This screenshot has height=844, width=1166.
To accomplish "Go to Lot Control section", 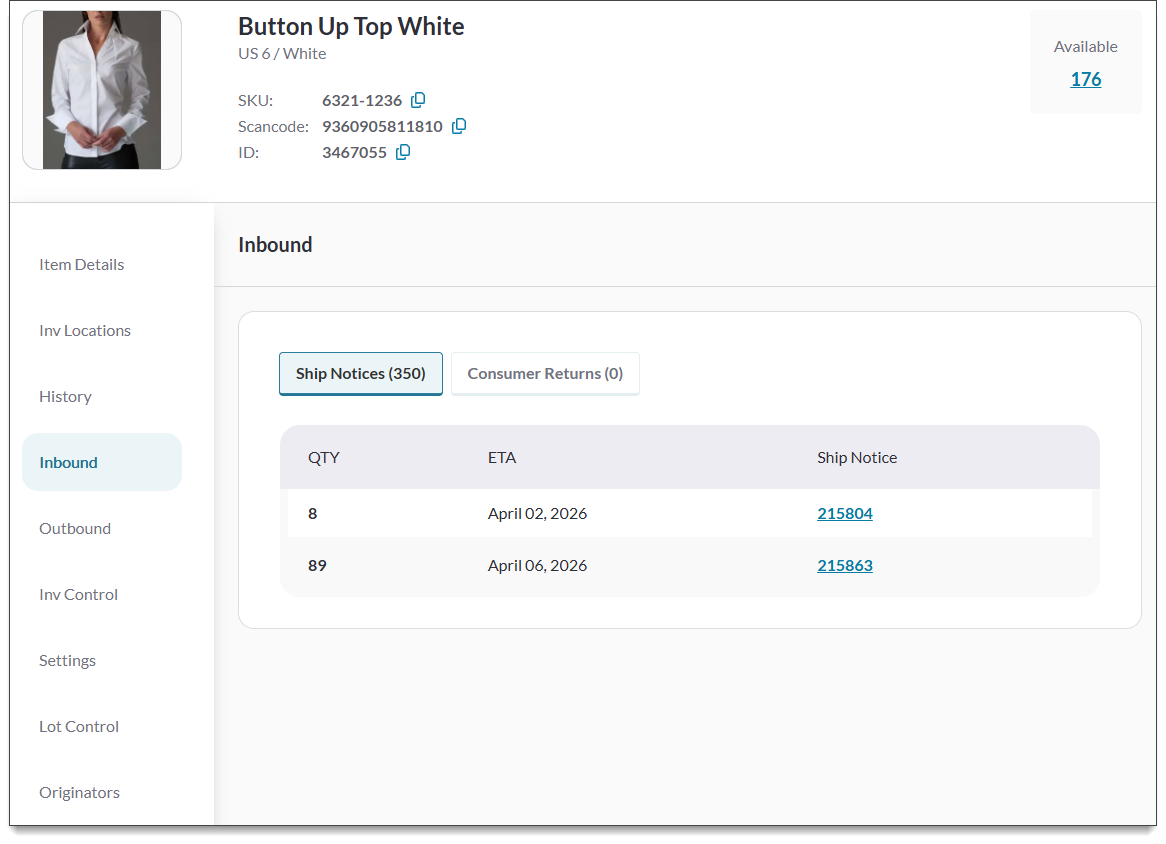I will [x=79, y=726].
